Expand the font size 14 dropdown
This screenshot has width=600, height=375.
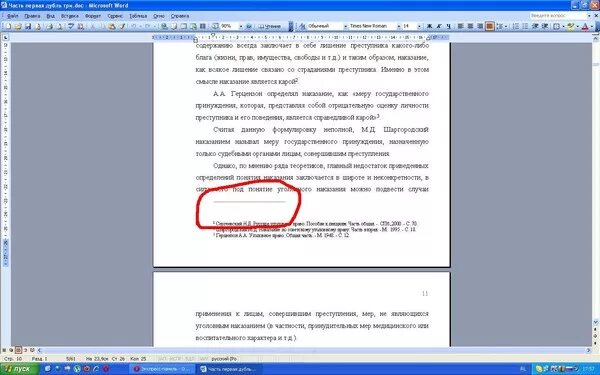click(x=419, y=26)
